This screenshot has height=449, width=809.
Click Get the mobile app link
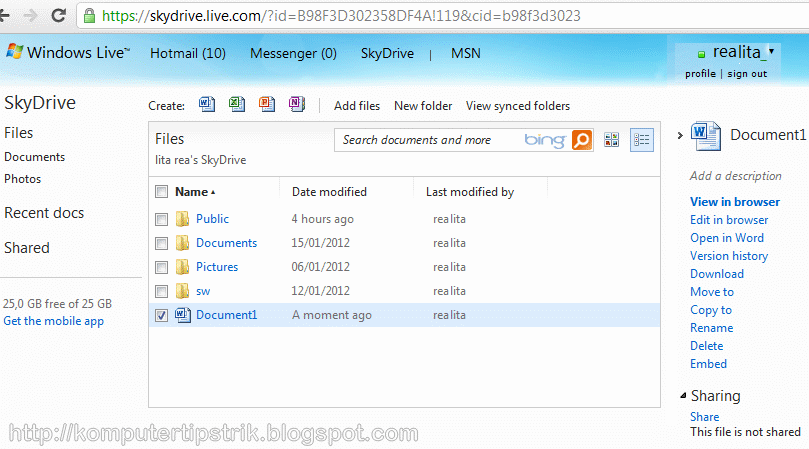[54, 321]
